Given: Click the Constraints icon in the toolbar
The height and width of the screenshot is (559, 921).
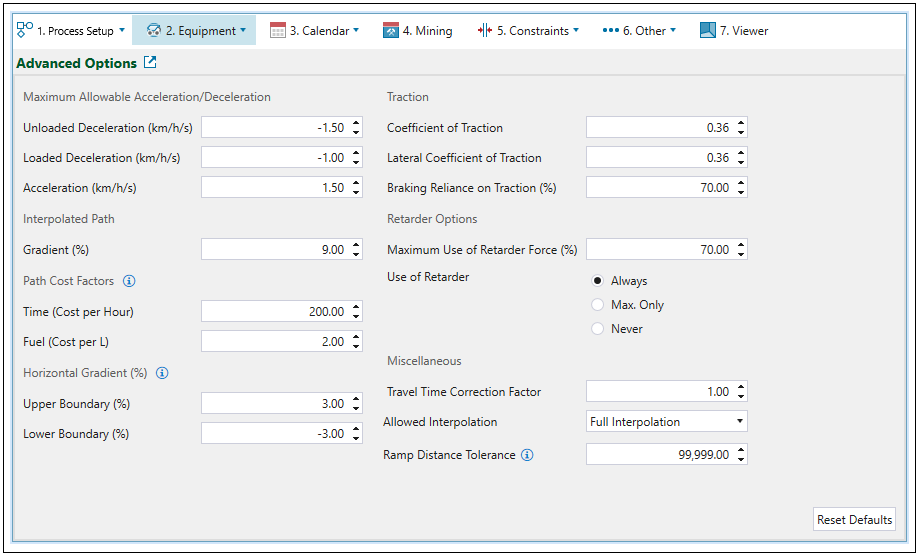Looking at the screenshot, I should click(485, 31).
